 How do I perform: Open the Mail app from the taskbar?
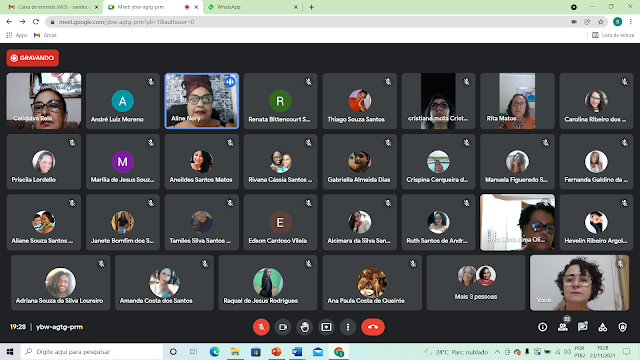tap(318, 351)
